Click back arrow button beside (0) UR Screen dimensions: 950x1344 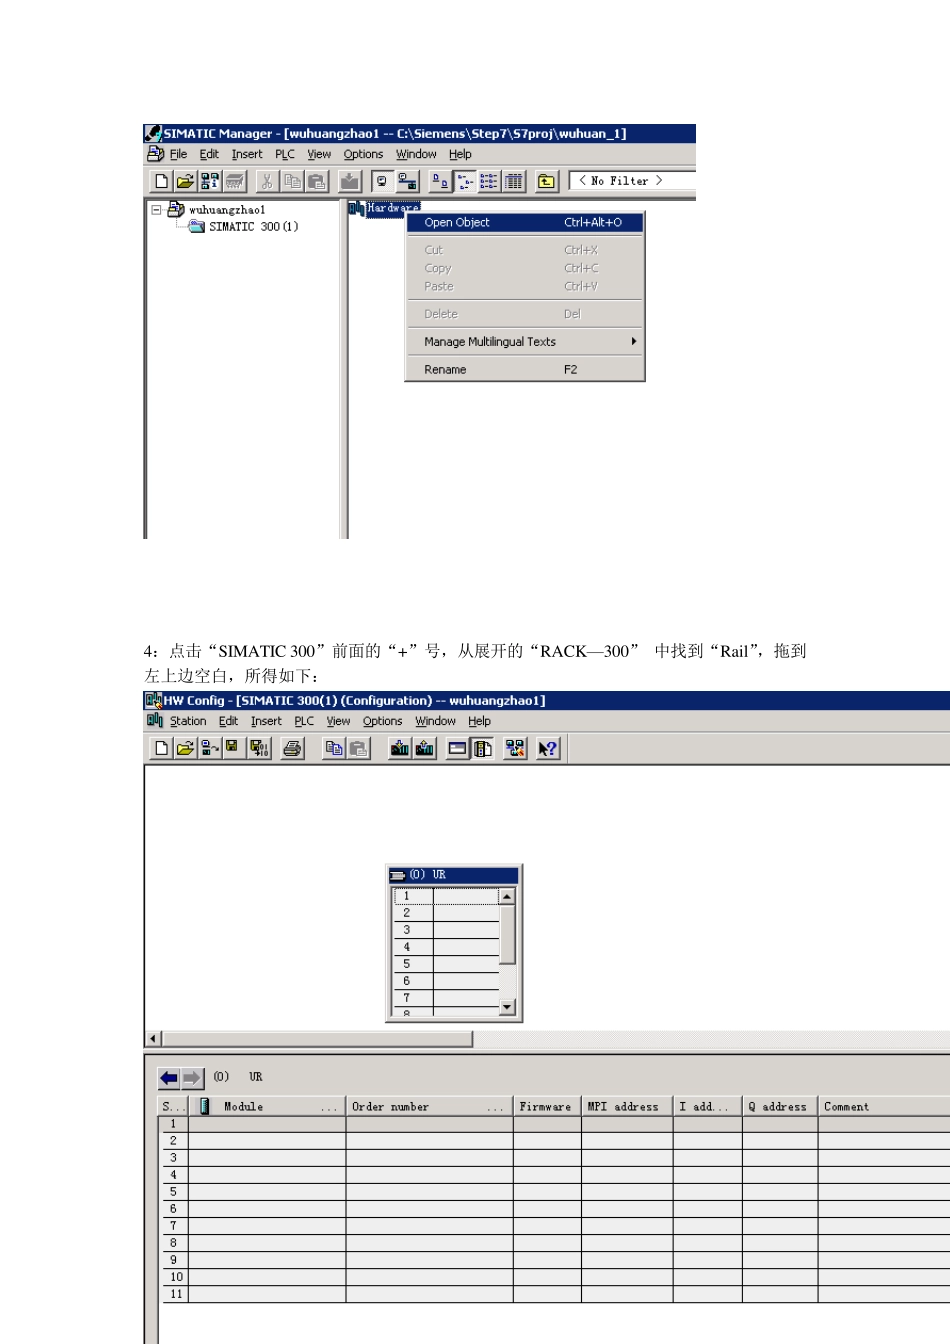tap(169, 1078)
